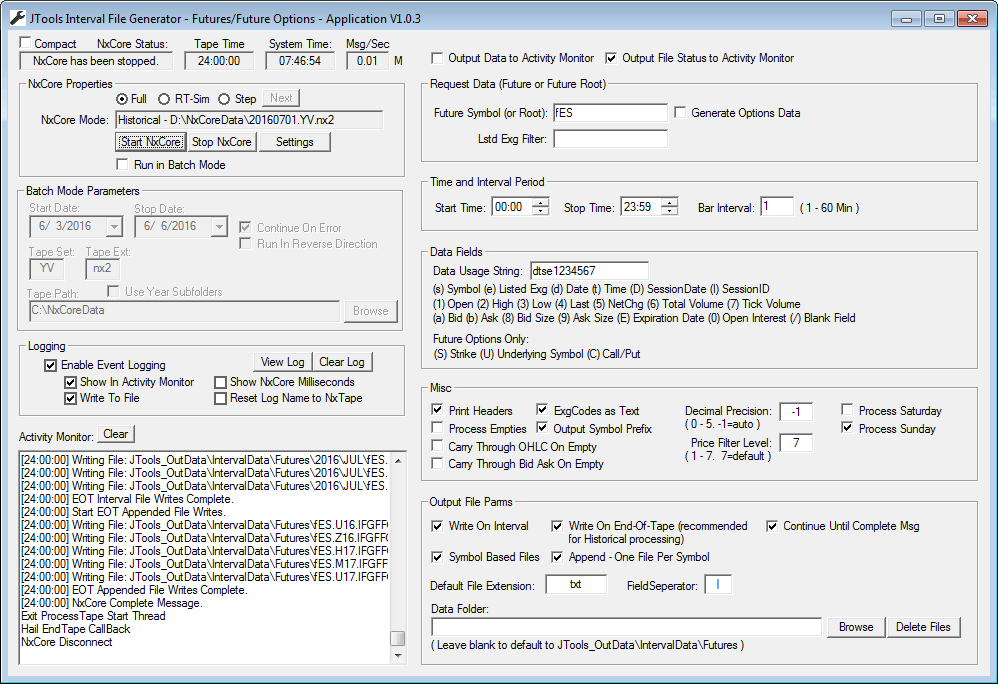The height and width of the screenshot is (684, 998).
Task: Click the 'NxCore has been stopped.' status
Action: [97, 61]
